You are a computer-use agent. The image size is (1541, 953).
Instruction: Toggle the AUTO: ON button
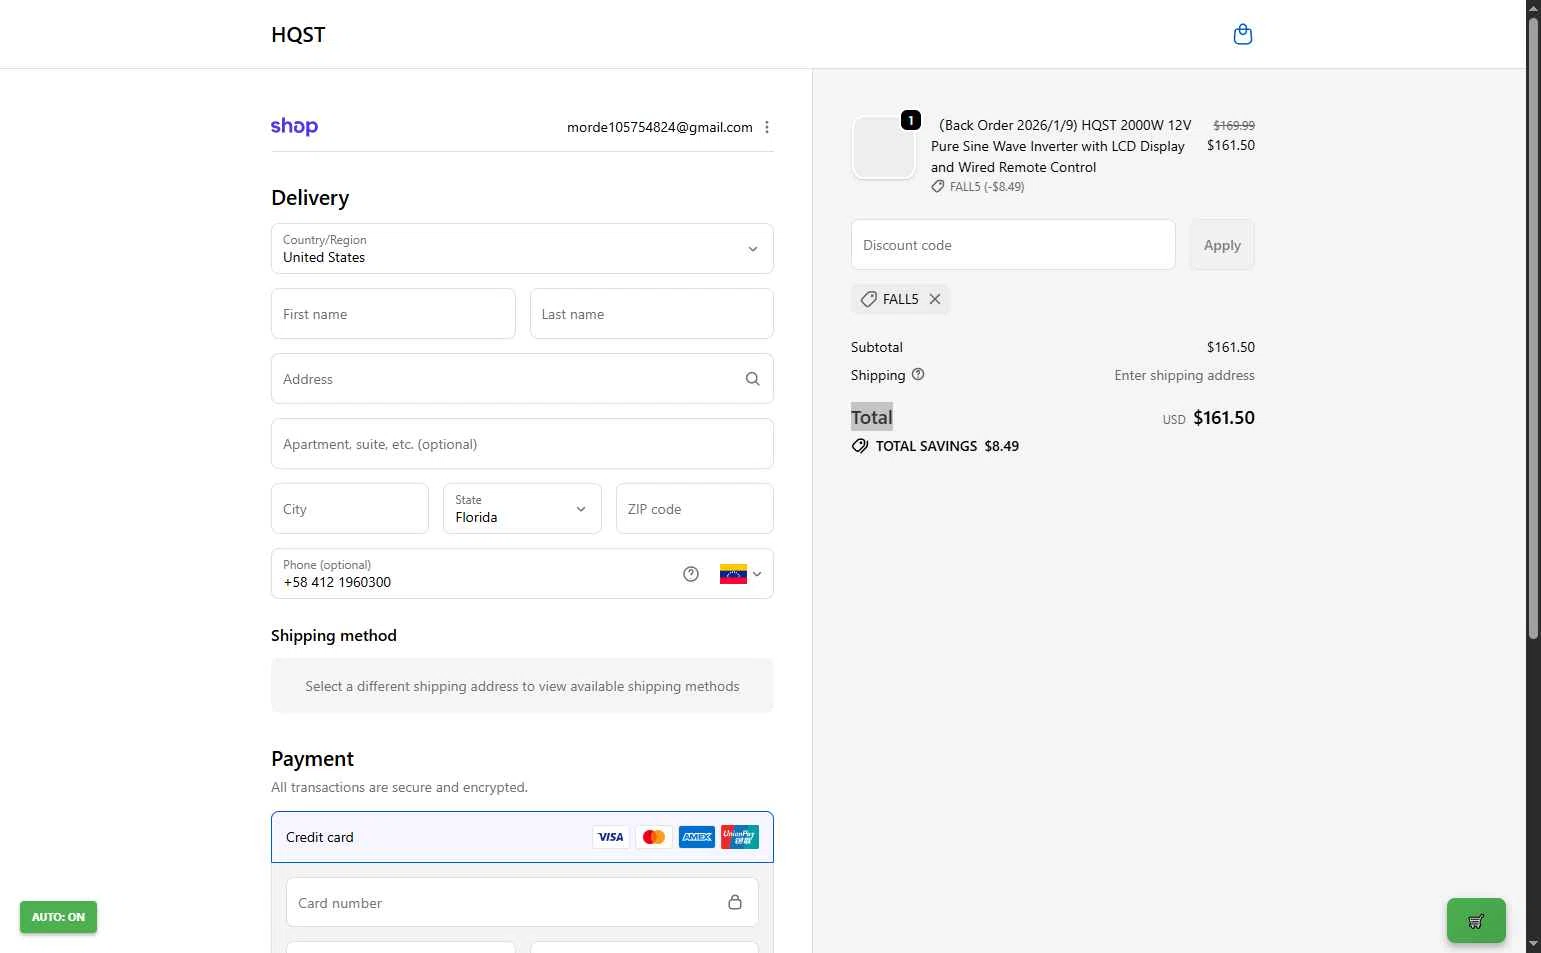point(58,917)
